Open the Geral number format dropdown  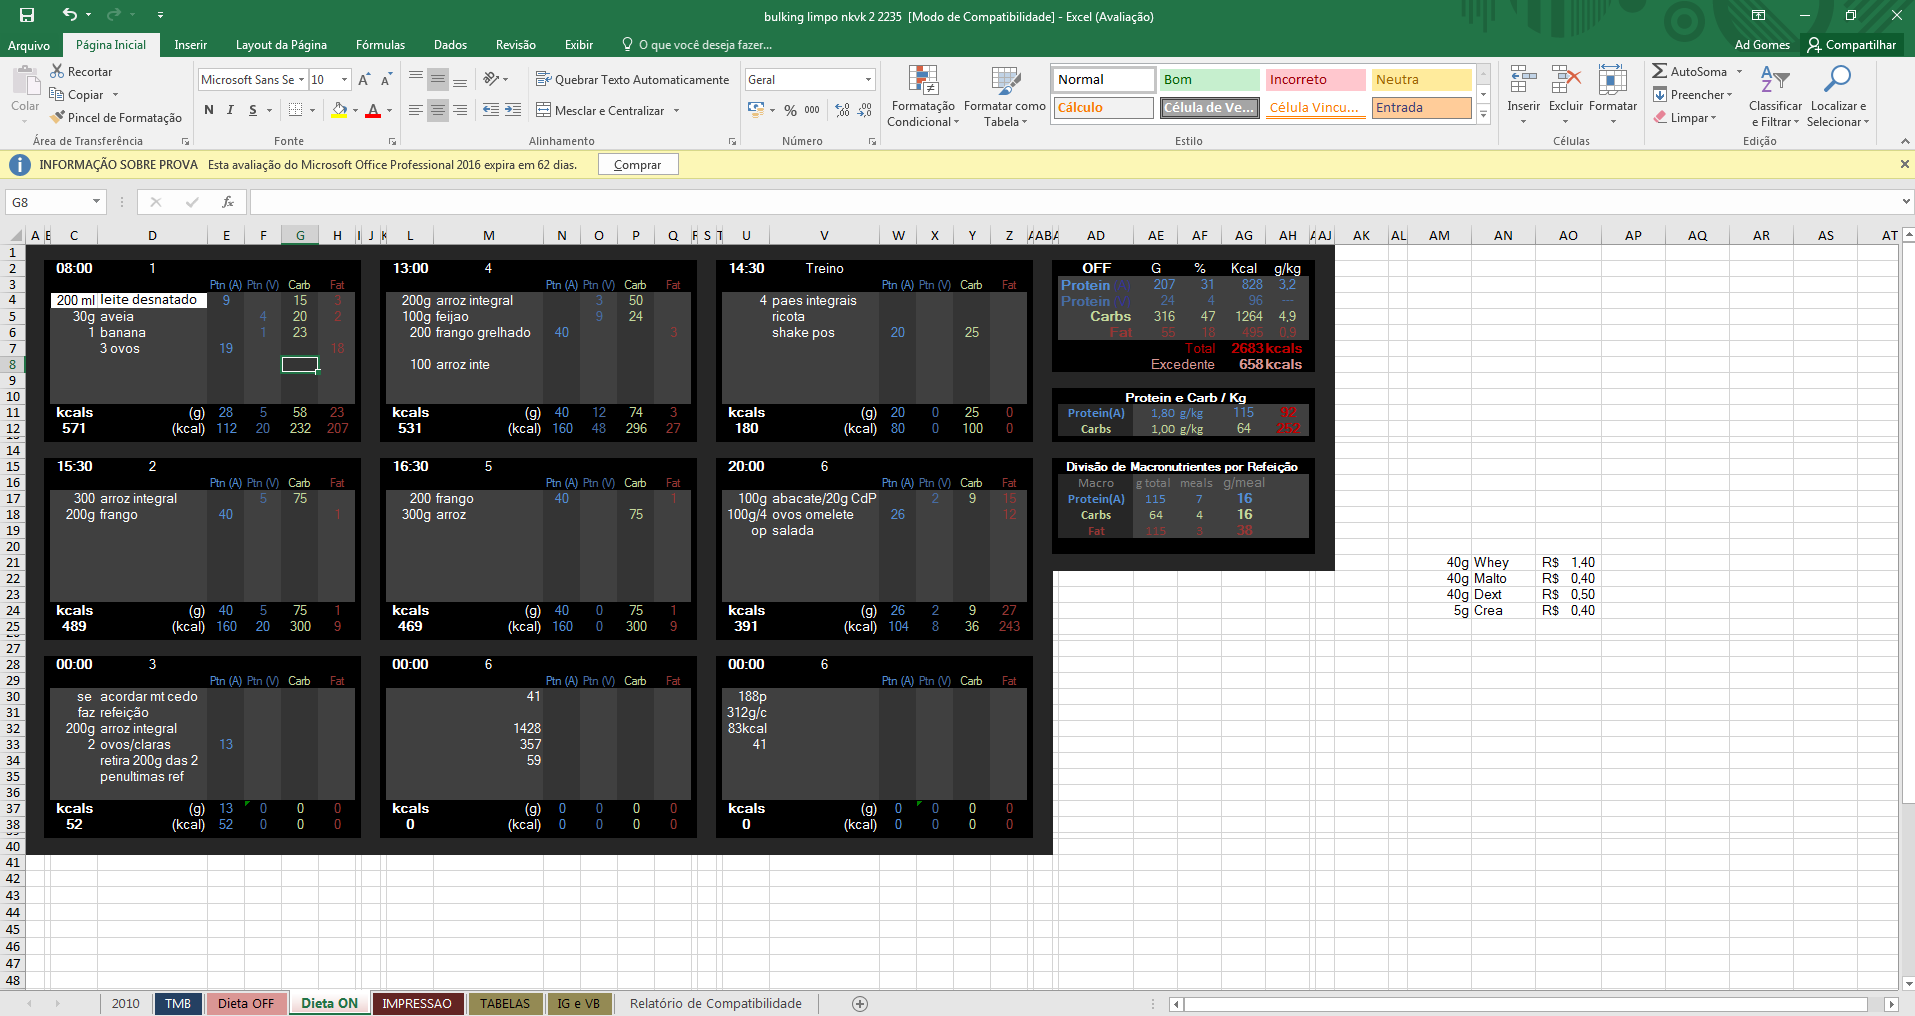tap(868, 79)
